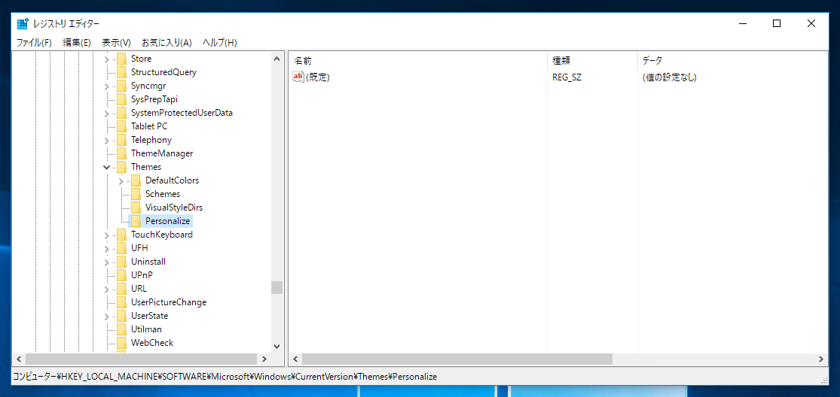Open the ファイル(F) menu
Viewport: 840px width, 397px height.
tap(34, 43)
